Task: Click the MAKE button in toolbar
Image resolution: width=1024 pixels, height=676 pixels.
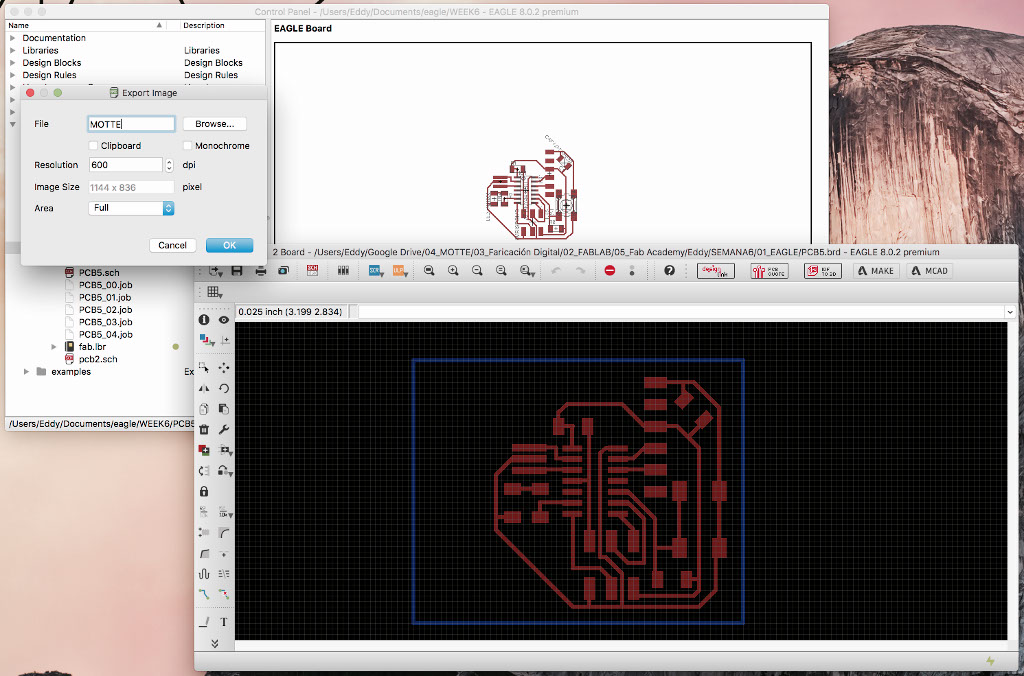Action: tap(876, 270)
